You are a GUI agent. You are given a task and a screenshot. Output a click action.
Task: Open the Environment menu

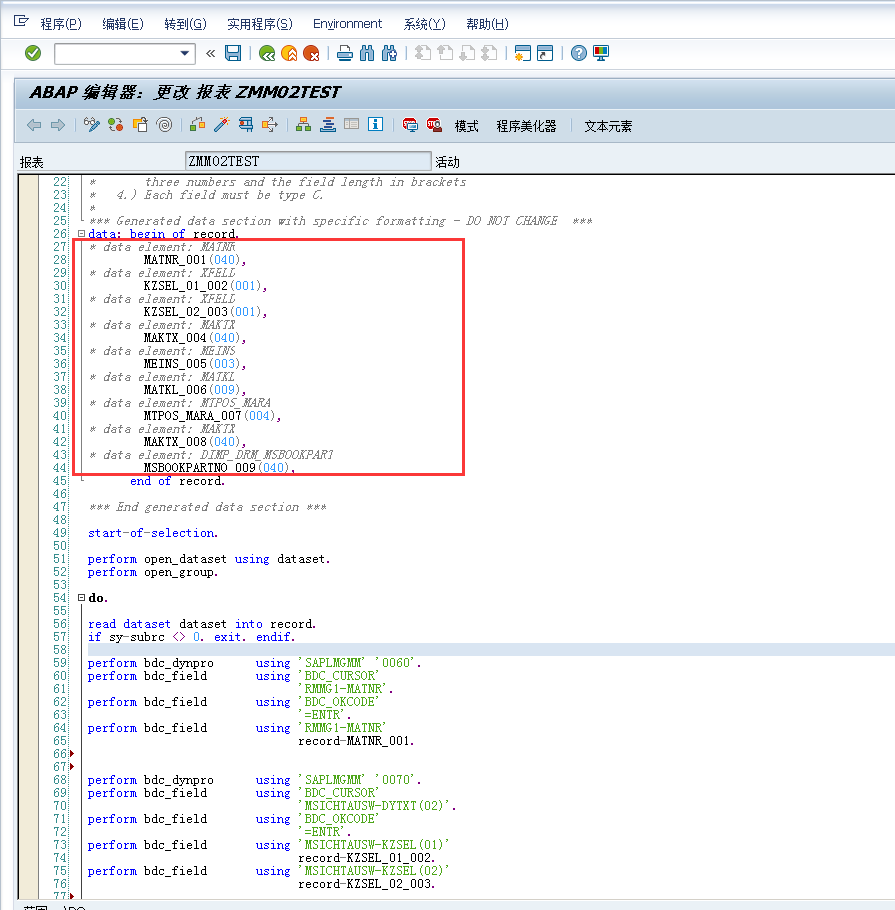[x=347, y=24]
